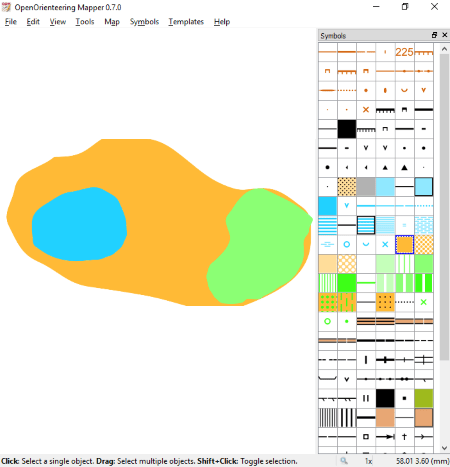Select the contour value 225 symbol
Viewport: 450px width, 467px height.
(x=404, y=52)
